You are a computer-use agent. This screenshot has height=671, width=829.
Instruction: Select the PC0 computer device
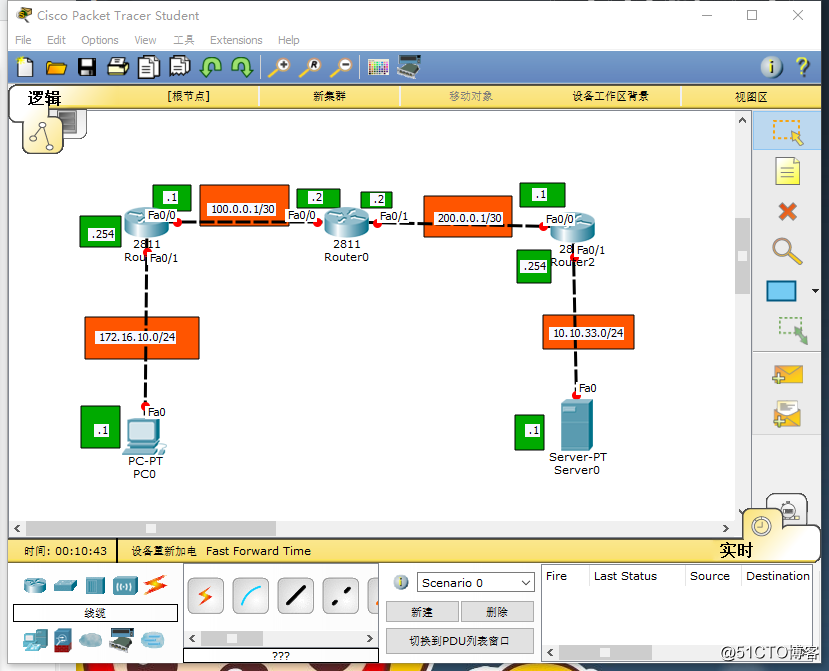pos(144,437)
